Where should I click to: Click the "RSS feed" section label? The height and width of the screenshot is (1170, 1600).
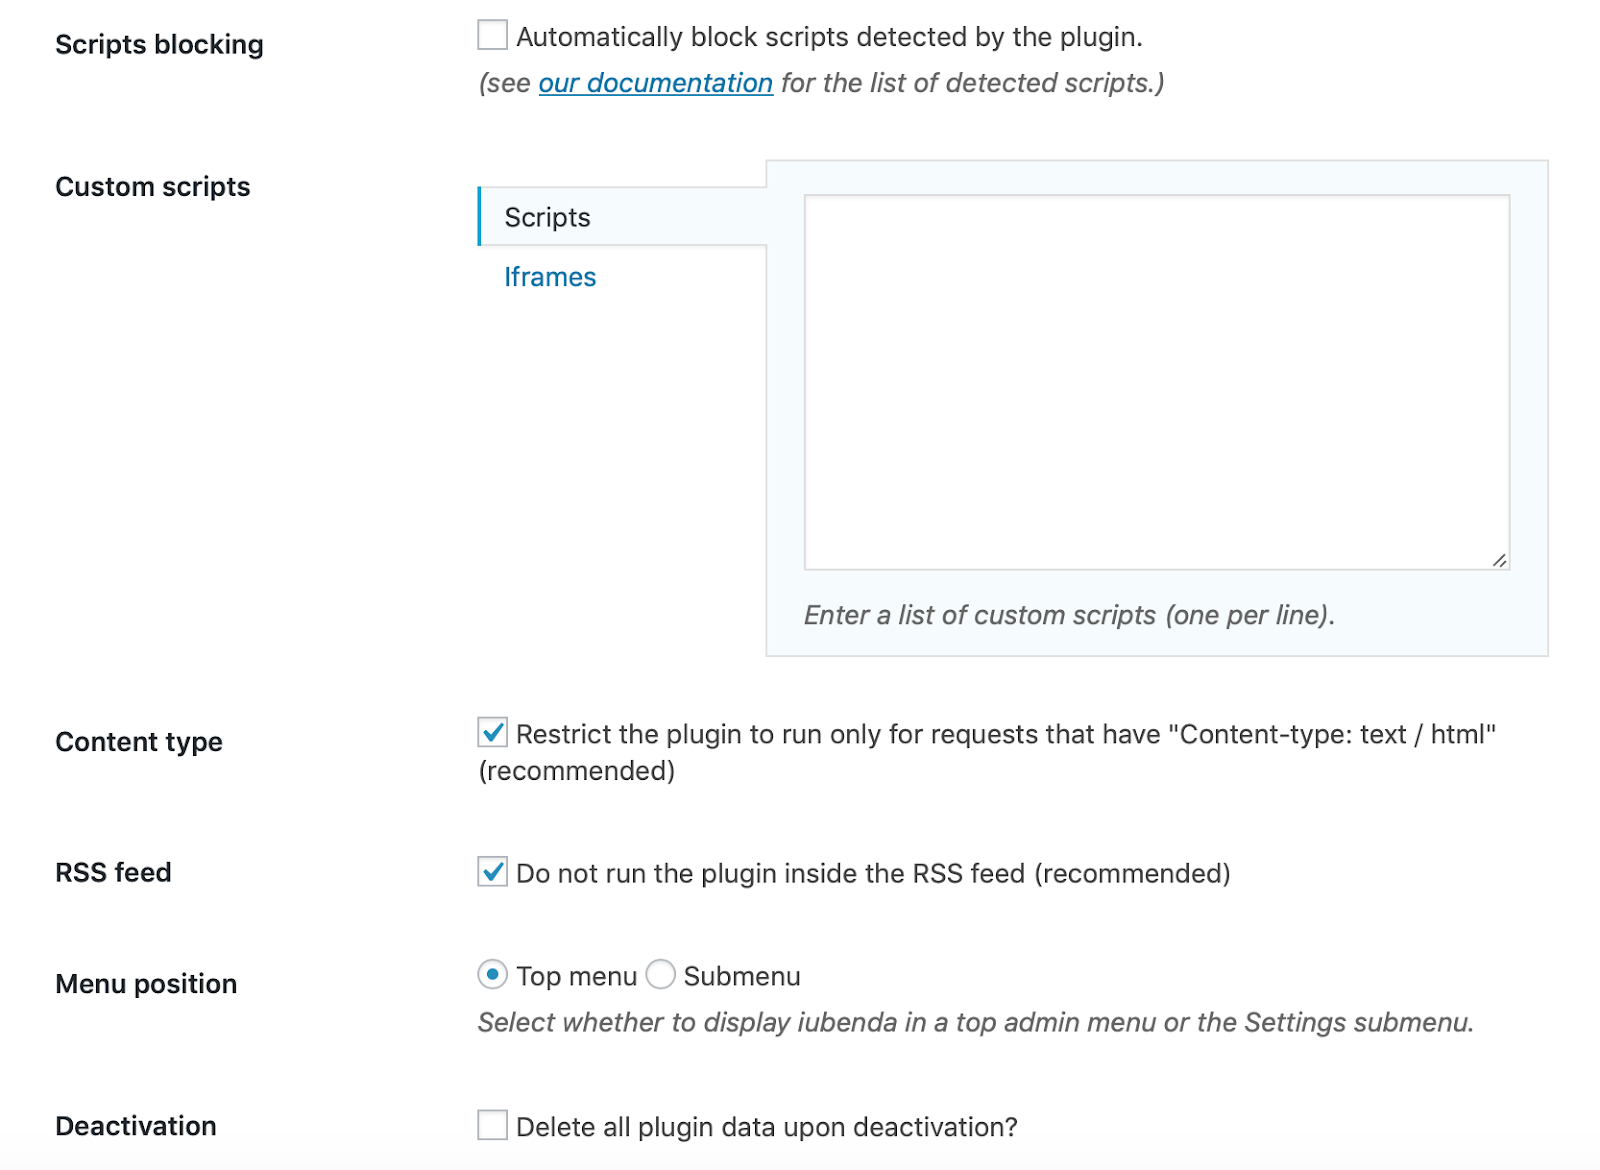point(114,872)
